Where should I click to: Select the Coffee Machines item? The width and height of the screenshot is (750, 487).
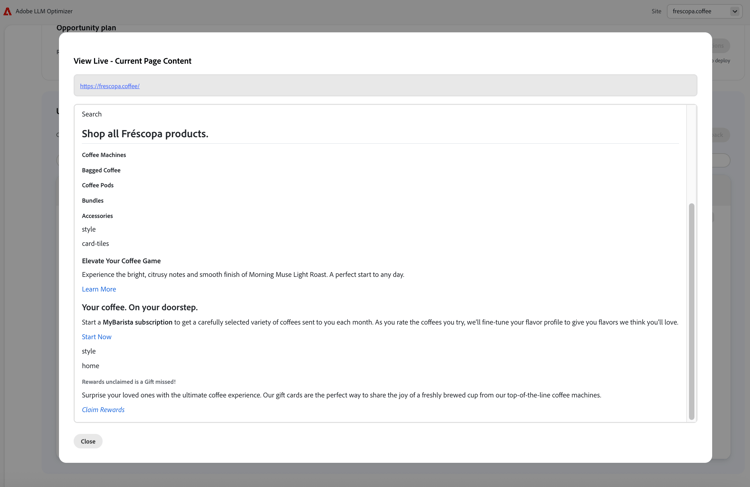tap(104, 155)
